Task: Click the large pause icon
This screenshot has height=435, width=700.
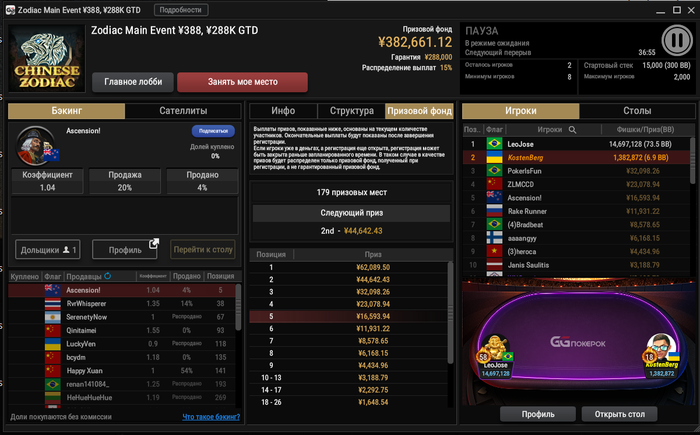Action: tap(677, 40)
